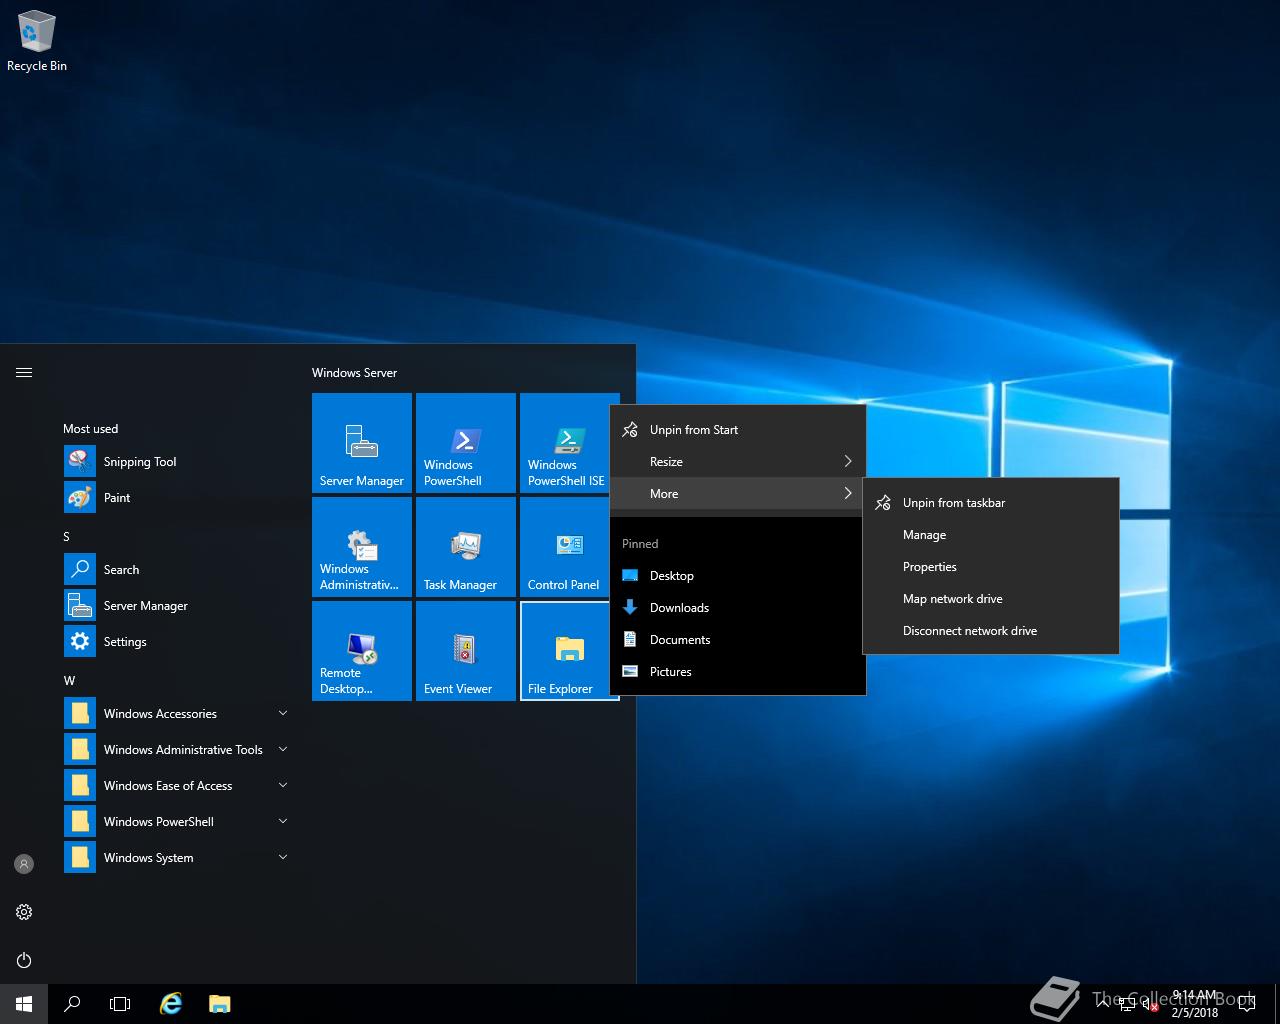Open Settings in the app list
The image size is (1280, 1024).
(x=178, y=642)
